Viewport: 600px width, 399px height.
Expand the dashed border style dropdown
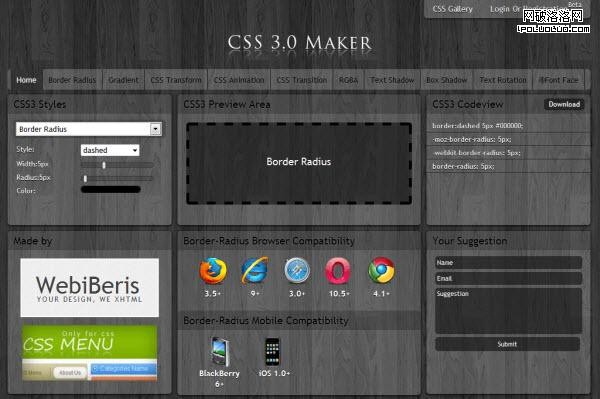[110, 150]
